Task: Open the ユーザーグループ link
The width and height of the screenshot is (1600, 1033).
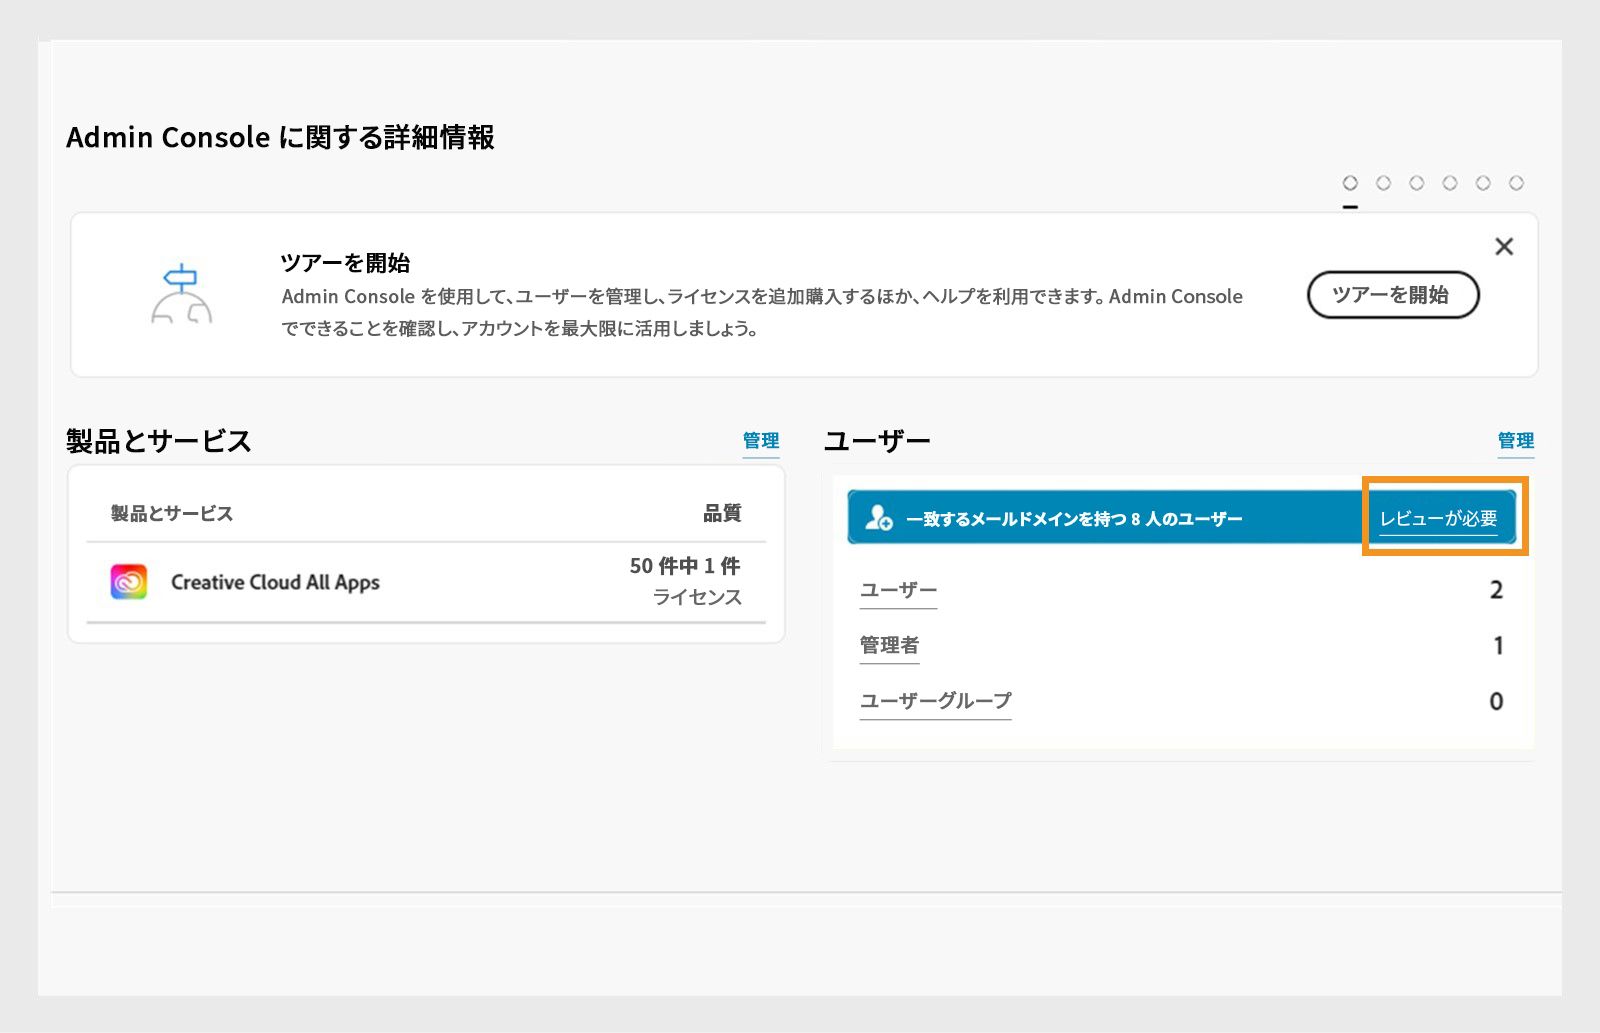Action: click(x=935, y=701)
